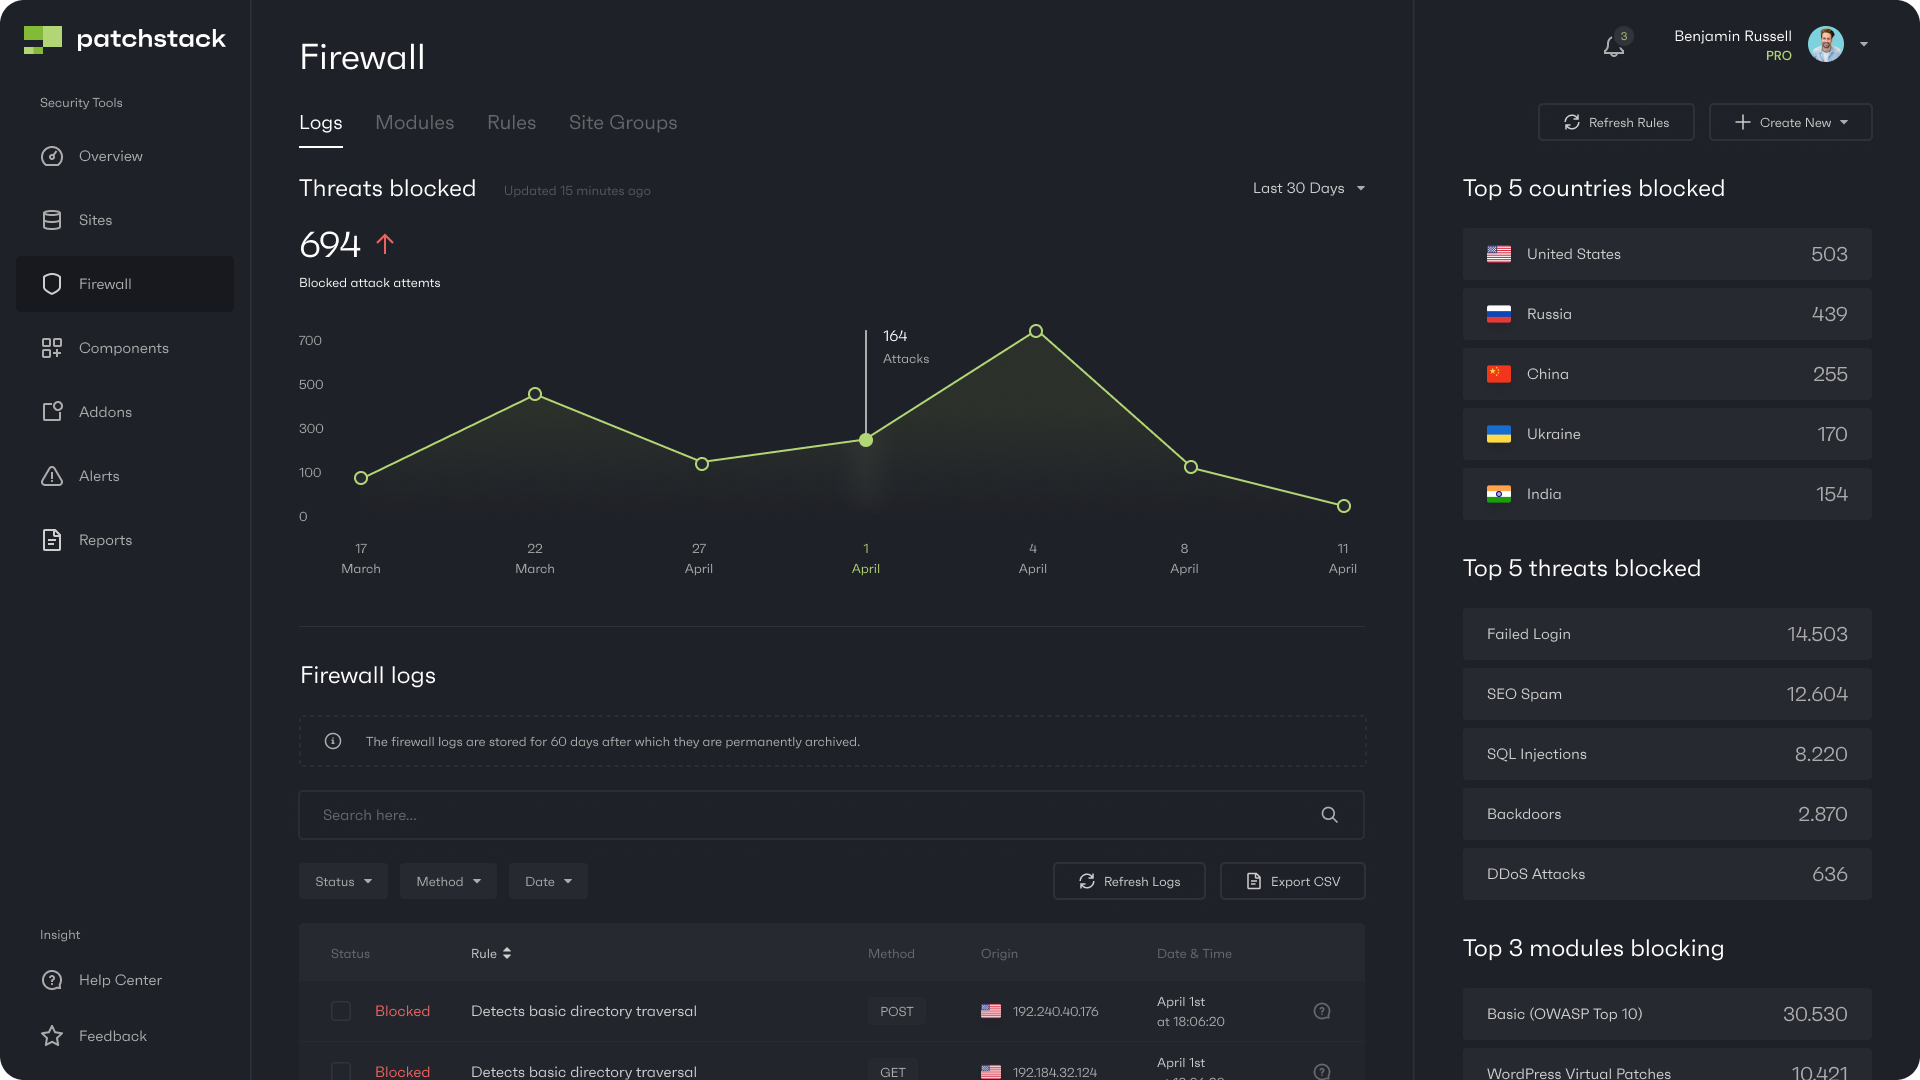
Task: Expand the Status filter dropdown
Action: (343, 881)
